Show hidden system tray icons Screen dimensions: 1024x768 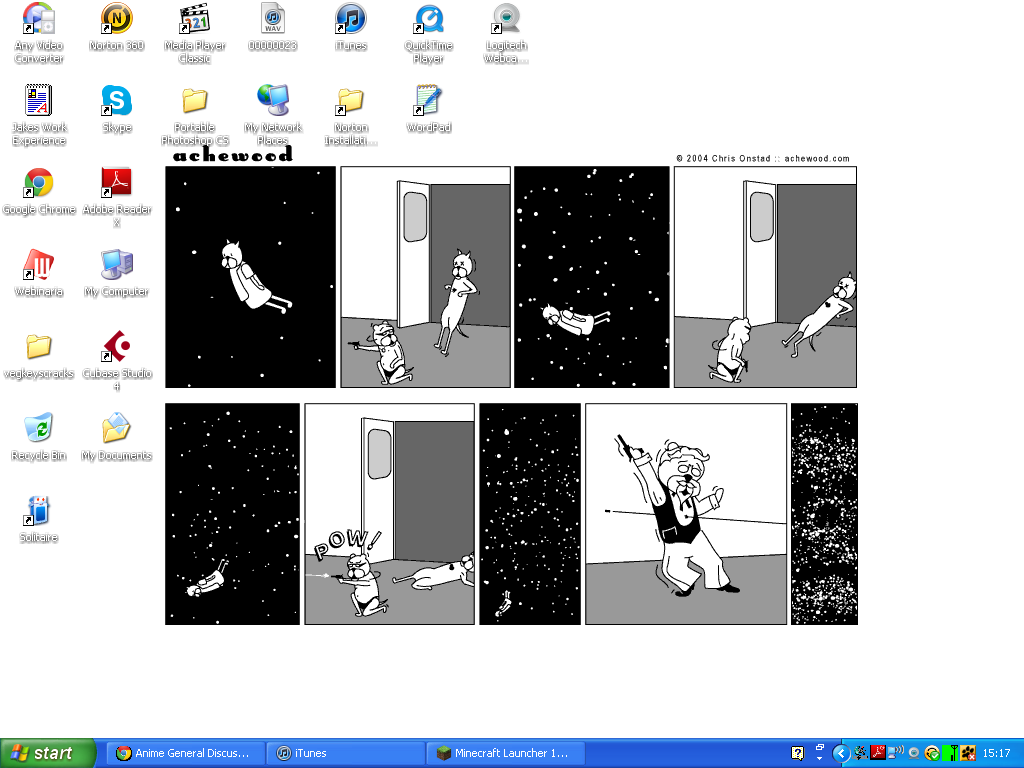841,754
